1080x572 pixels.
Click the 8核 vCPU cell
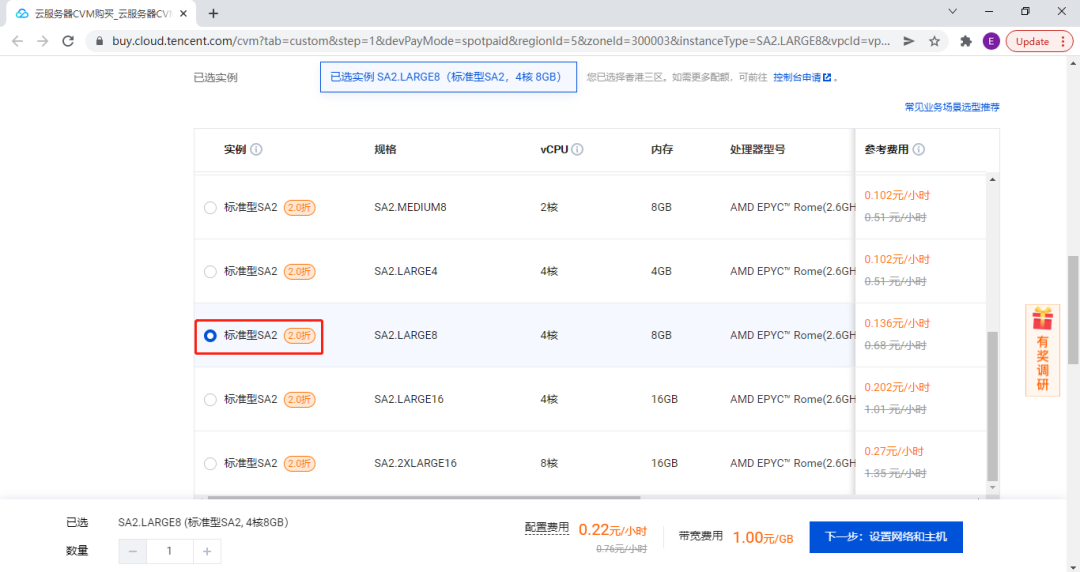[549, 464]
